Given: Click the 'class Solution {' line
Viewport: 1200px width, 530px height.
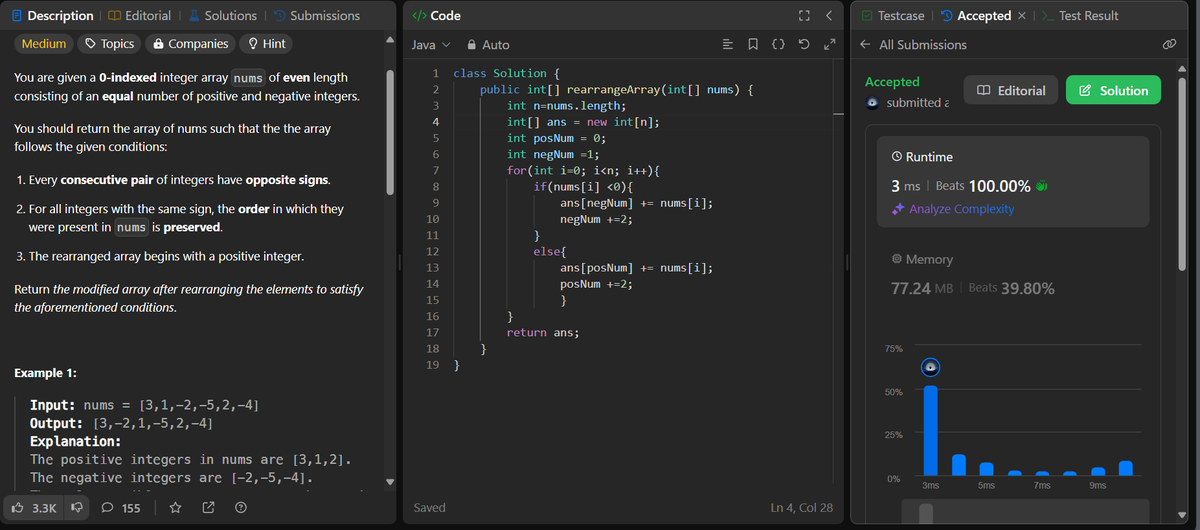Looking at the screenshot, I should (x=506, y=73).
